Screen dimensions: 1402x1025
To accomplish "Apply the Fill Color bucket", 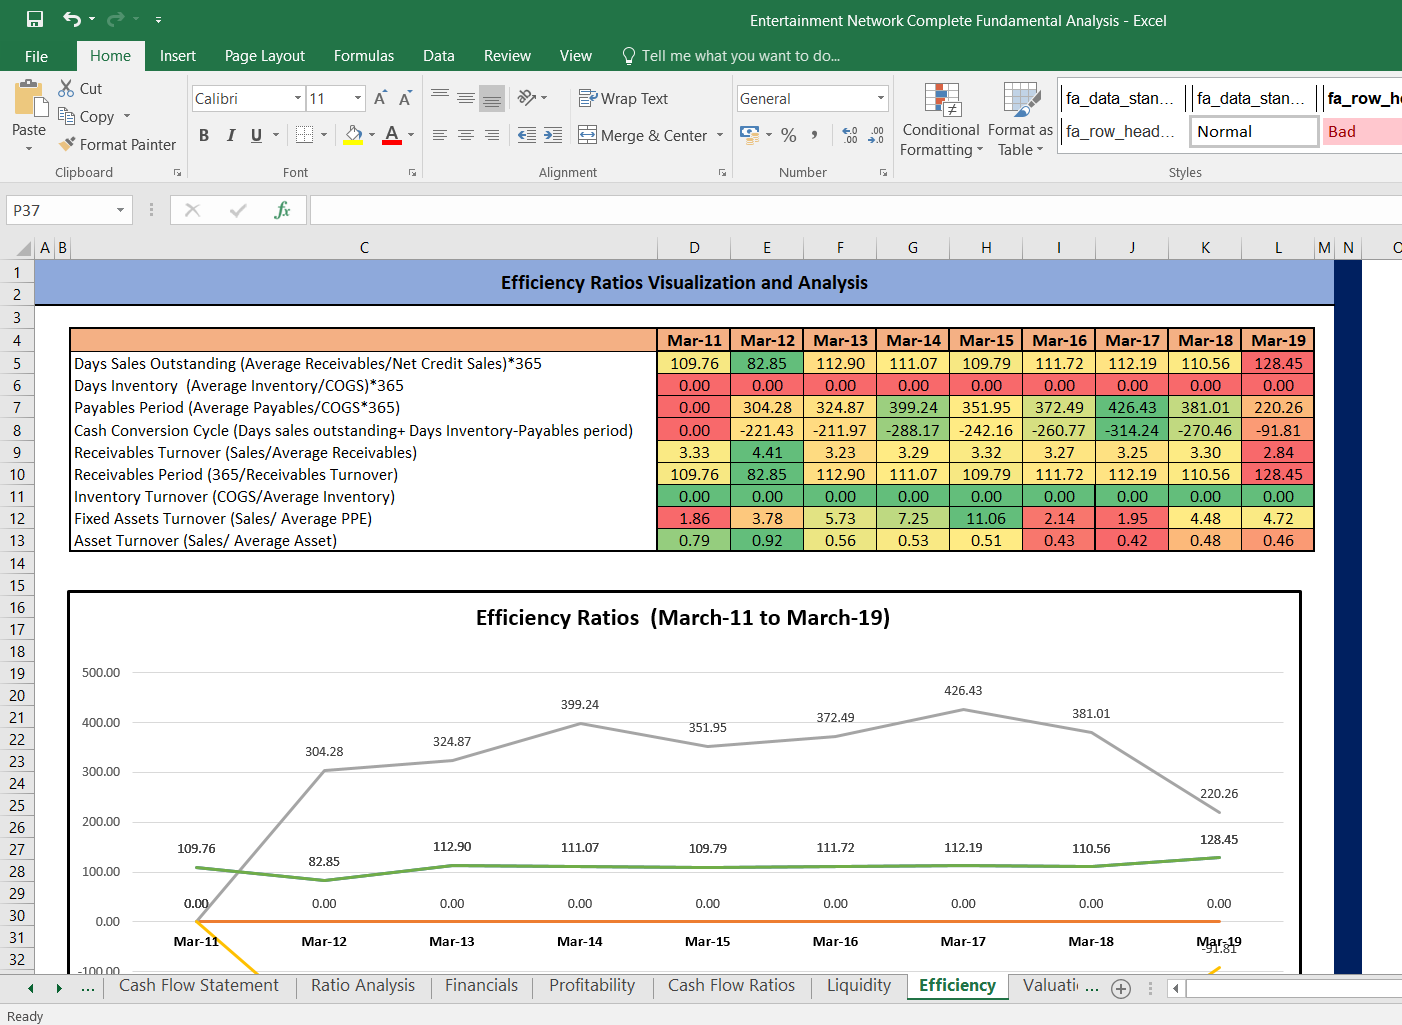I will pyautogui.click(x=354, y=134).
